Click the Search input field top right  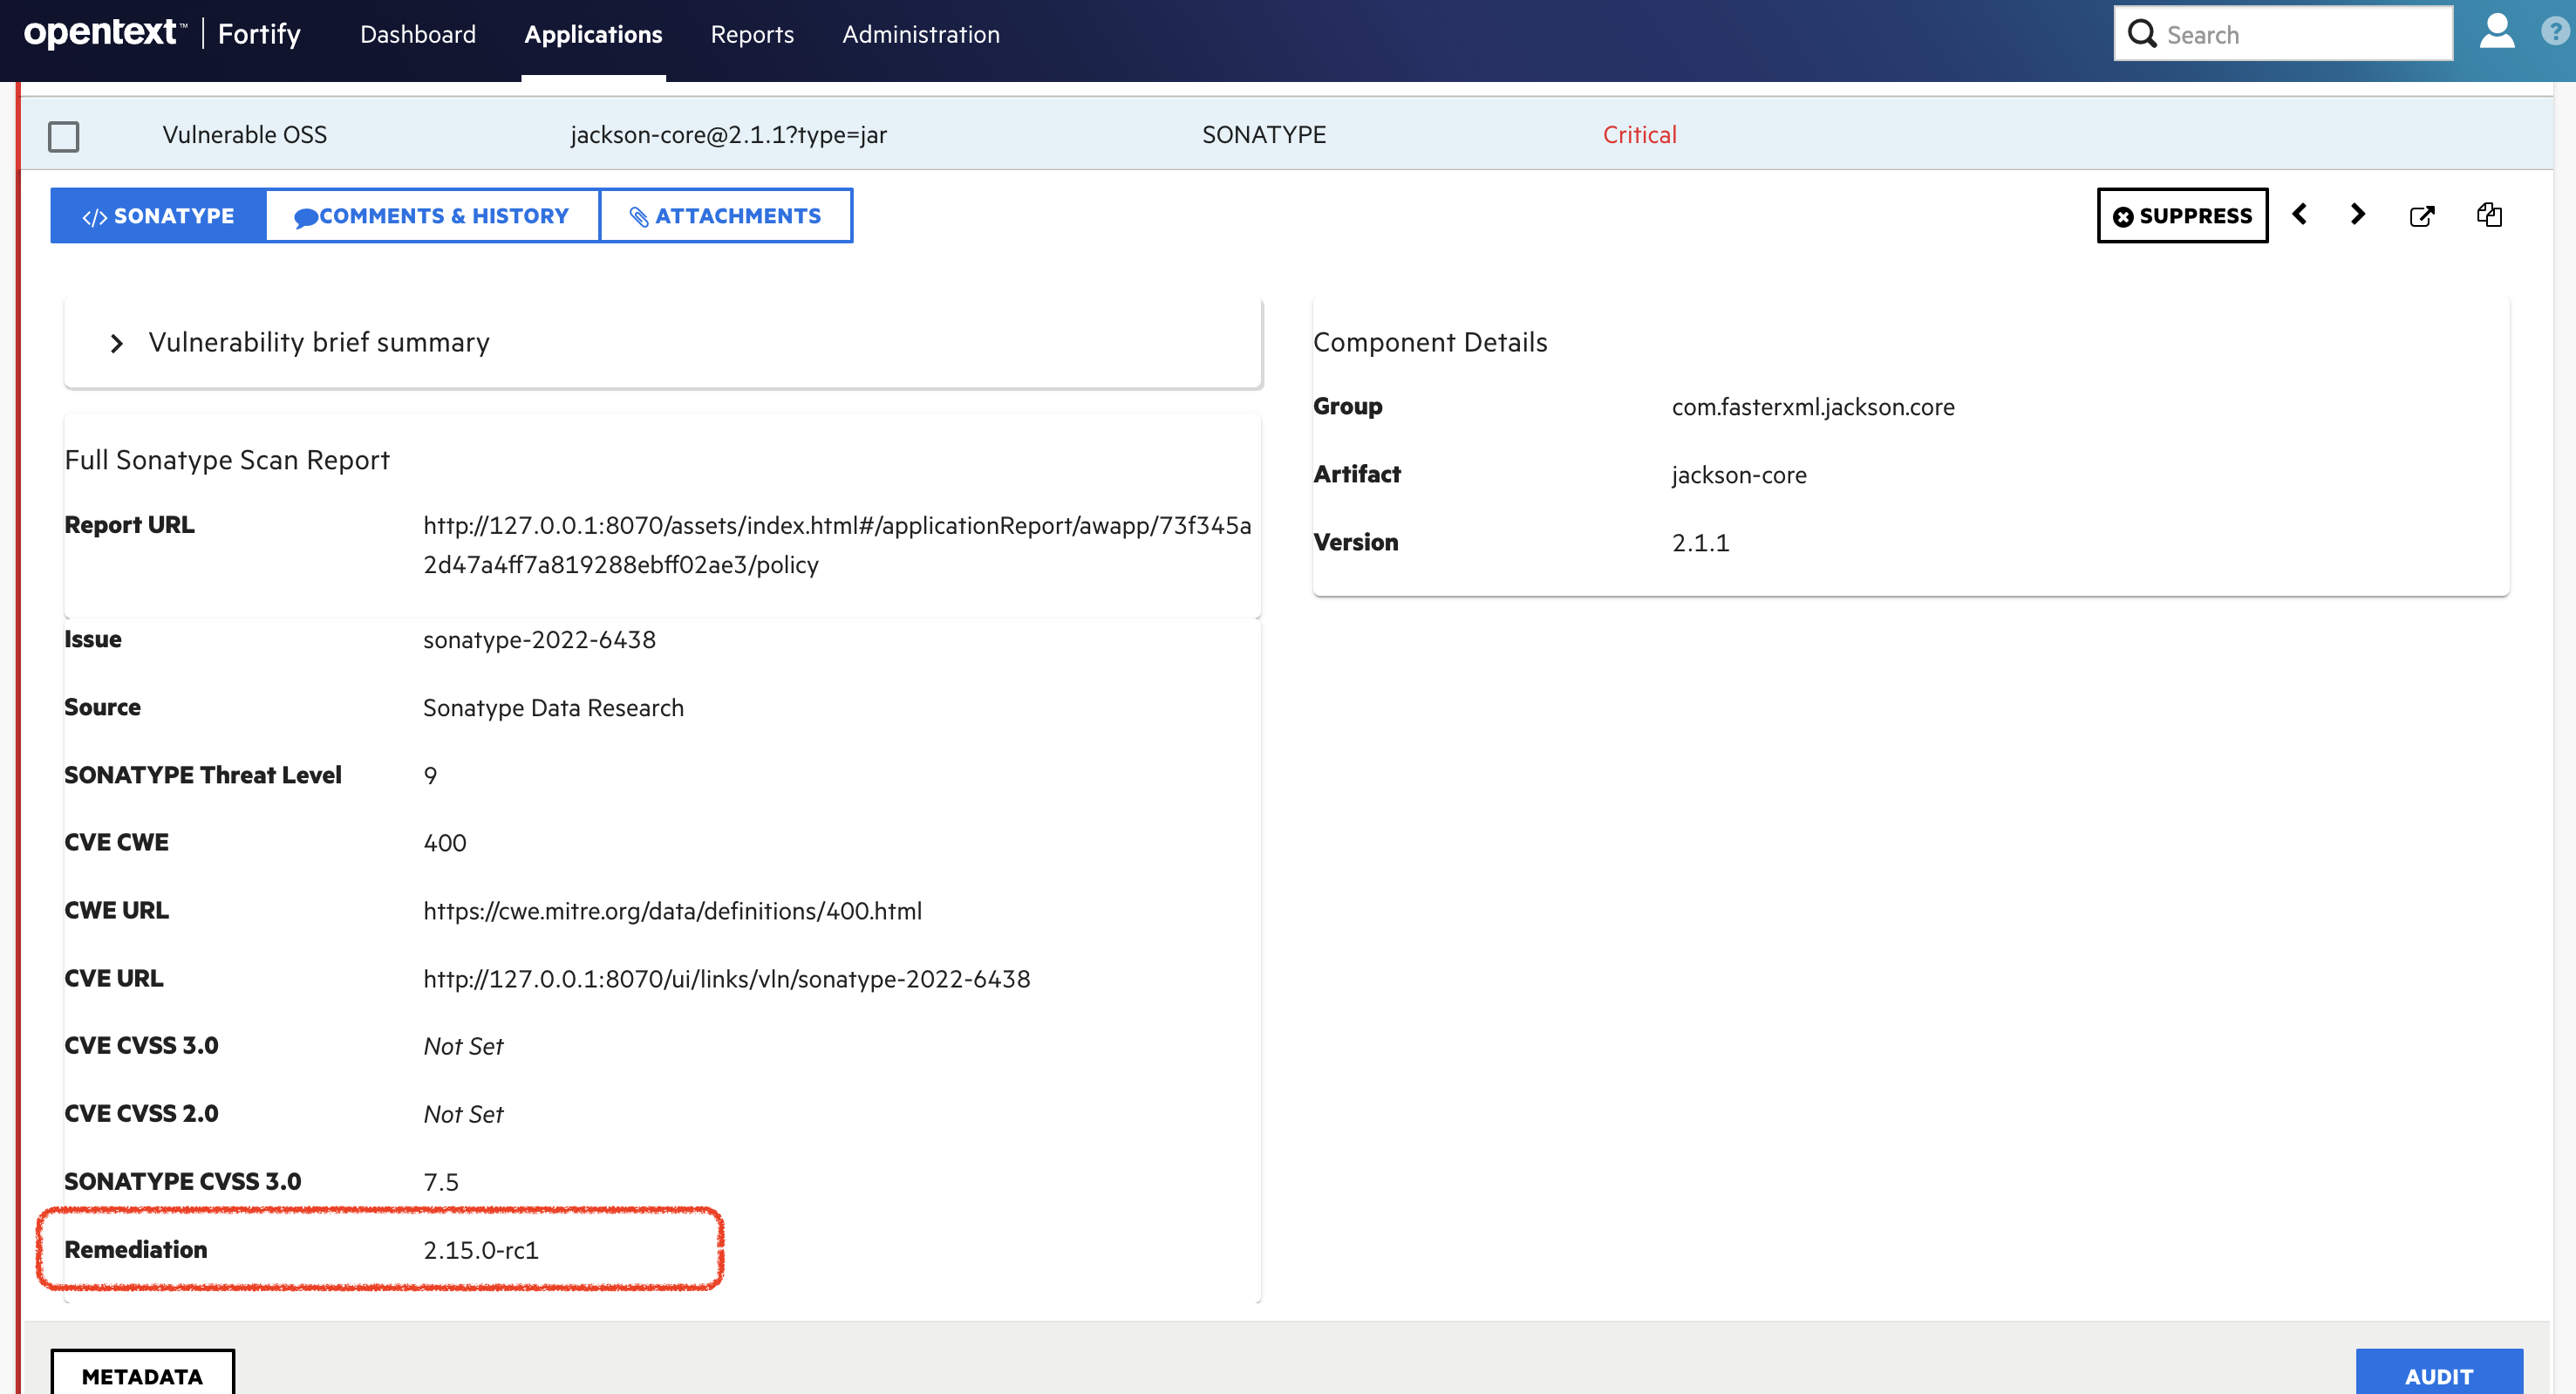pyautogui.click(x=2284, y=32)
